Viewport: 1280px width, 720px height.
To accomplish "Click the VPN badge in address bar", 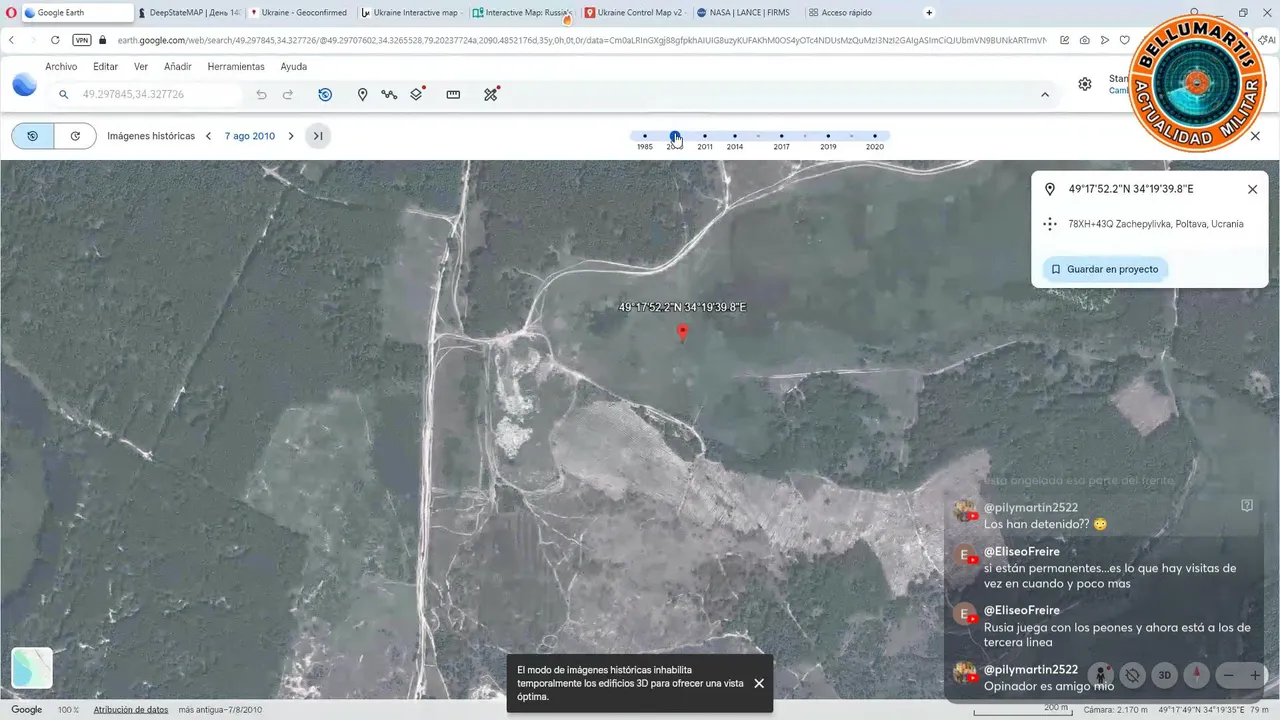I will 82,40.
